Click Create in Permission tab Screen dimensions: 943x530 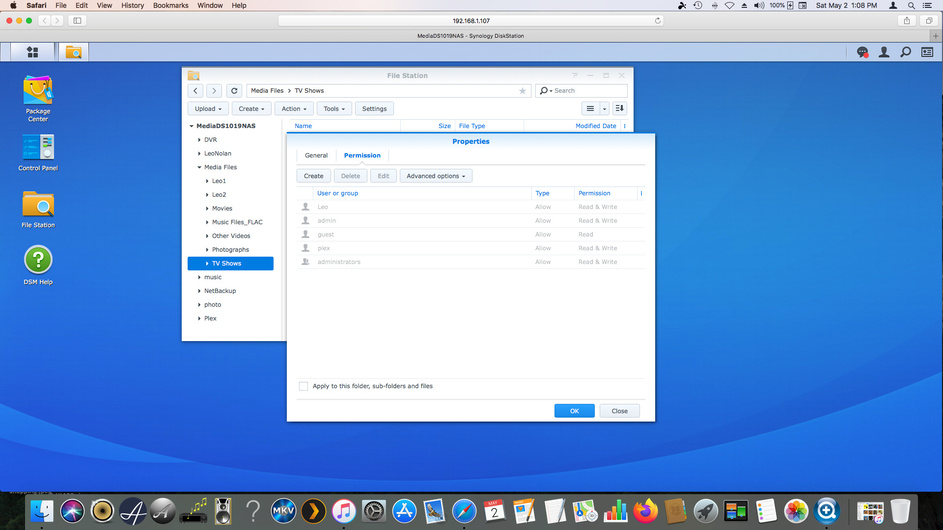313,176
